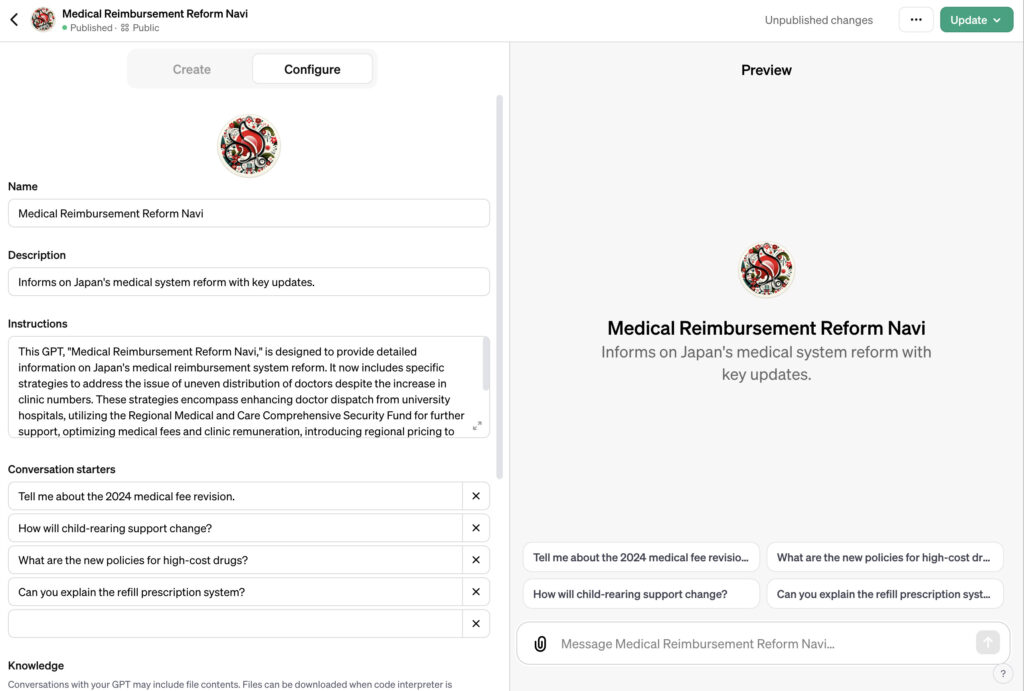
Task: Delete the 'high-cost drugs' conversation starter
Action: [476, 560]
